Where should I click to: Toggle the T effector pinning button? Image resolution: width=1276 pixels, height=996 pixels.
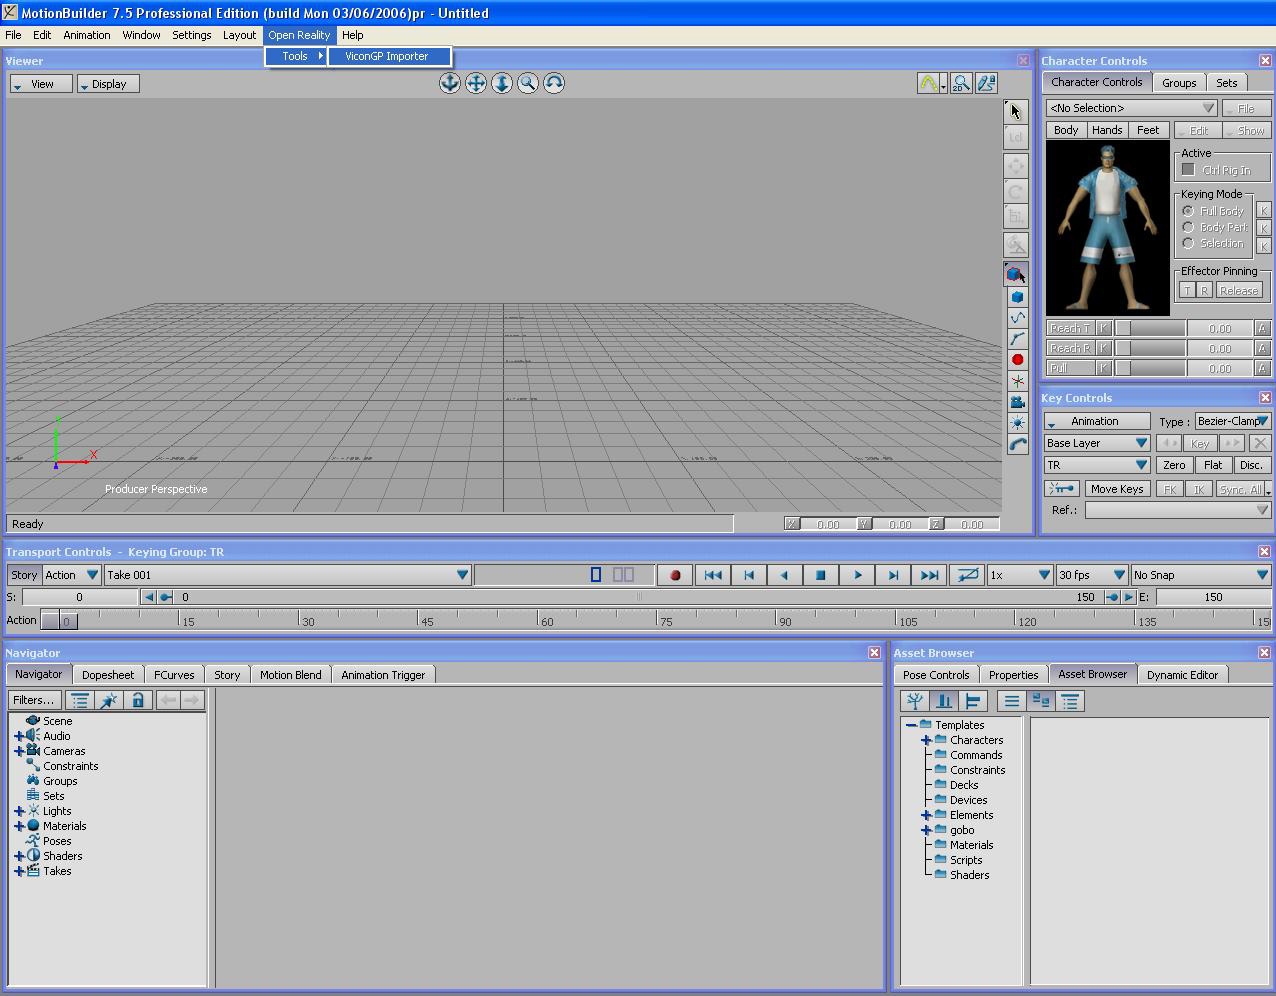1187,290
